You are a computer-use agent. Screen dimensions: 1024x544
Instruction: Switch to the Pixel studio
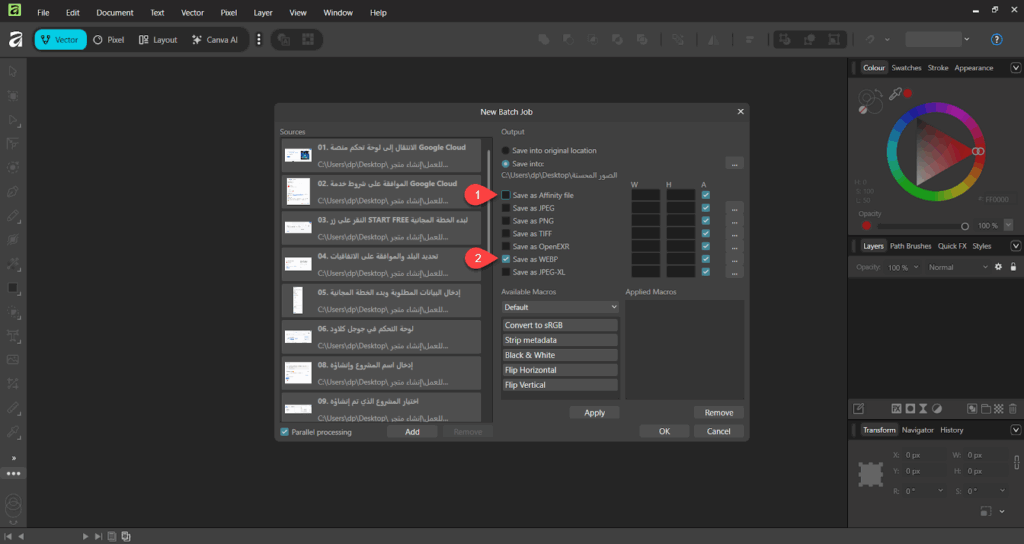[x=108, y=40]
